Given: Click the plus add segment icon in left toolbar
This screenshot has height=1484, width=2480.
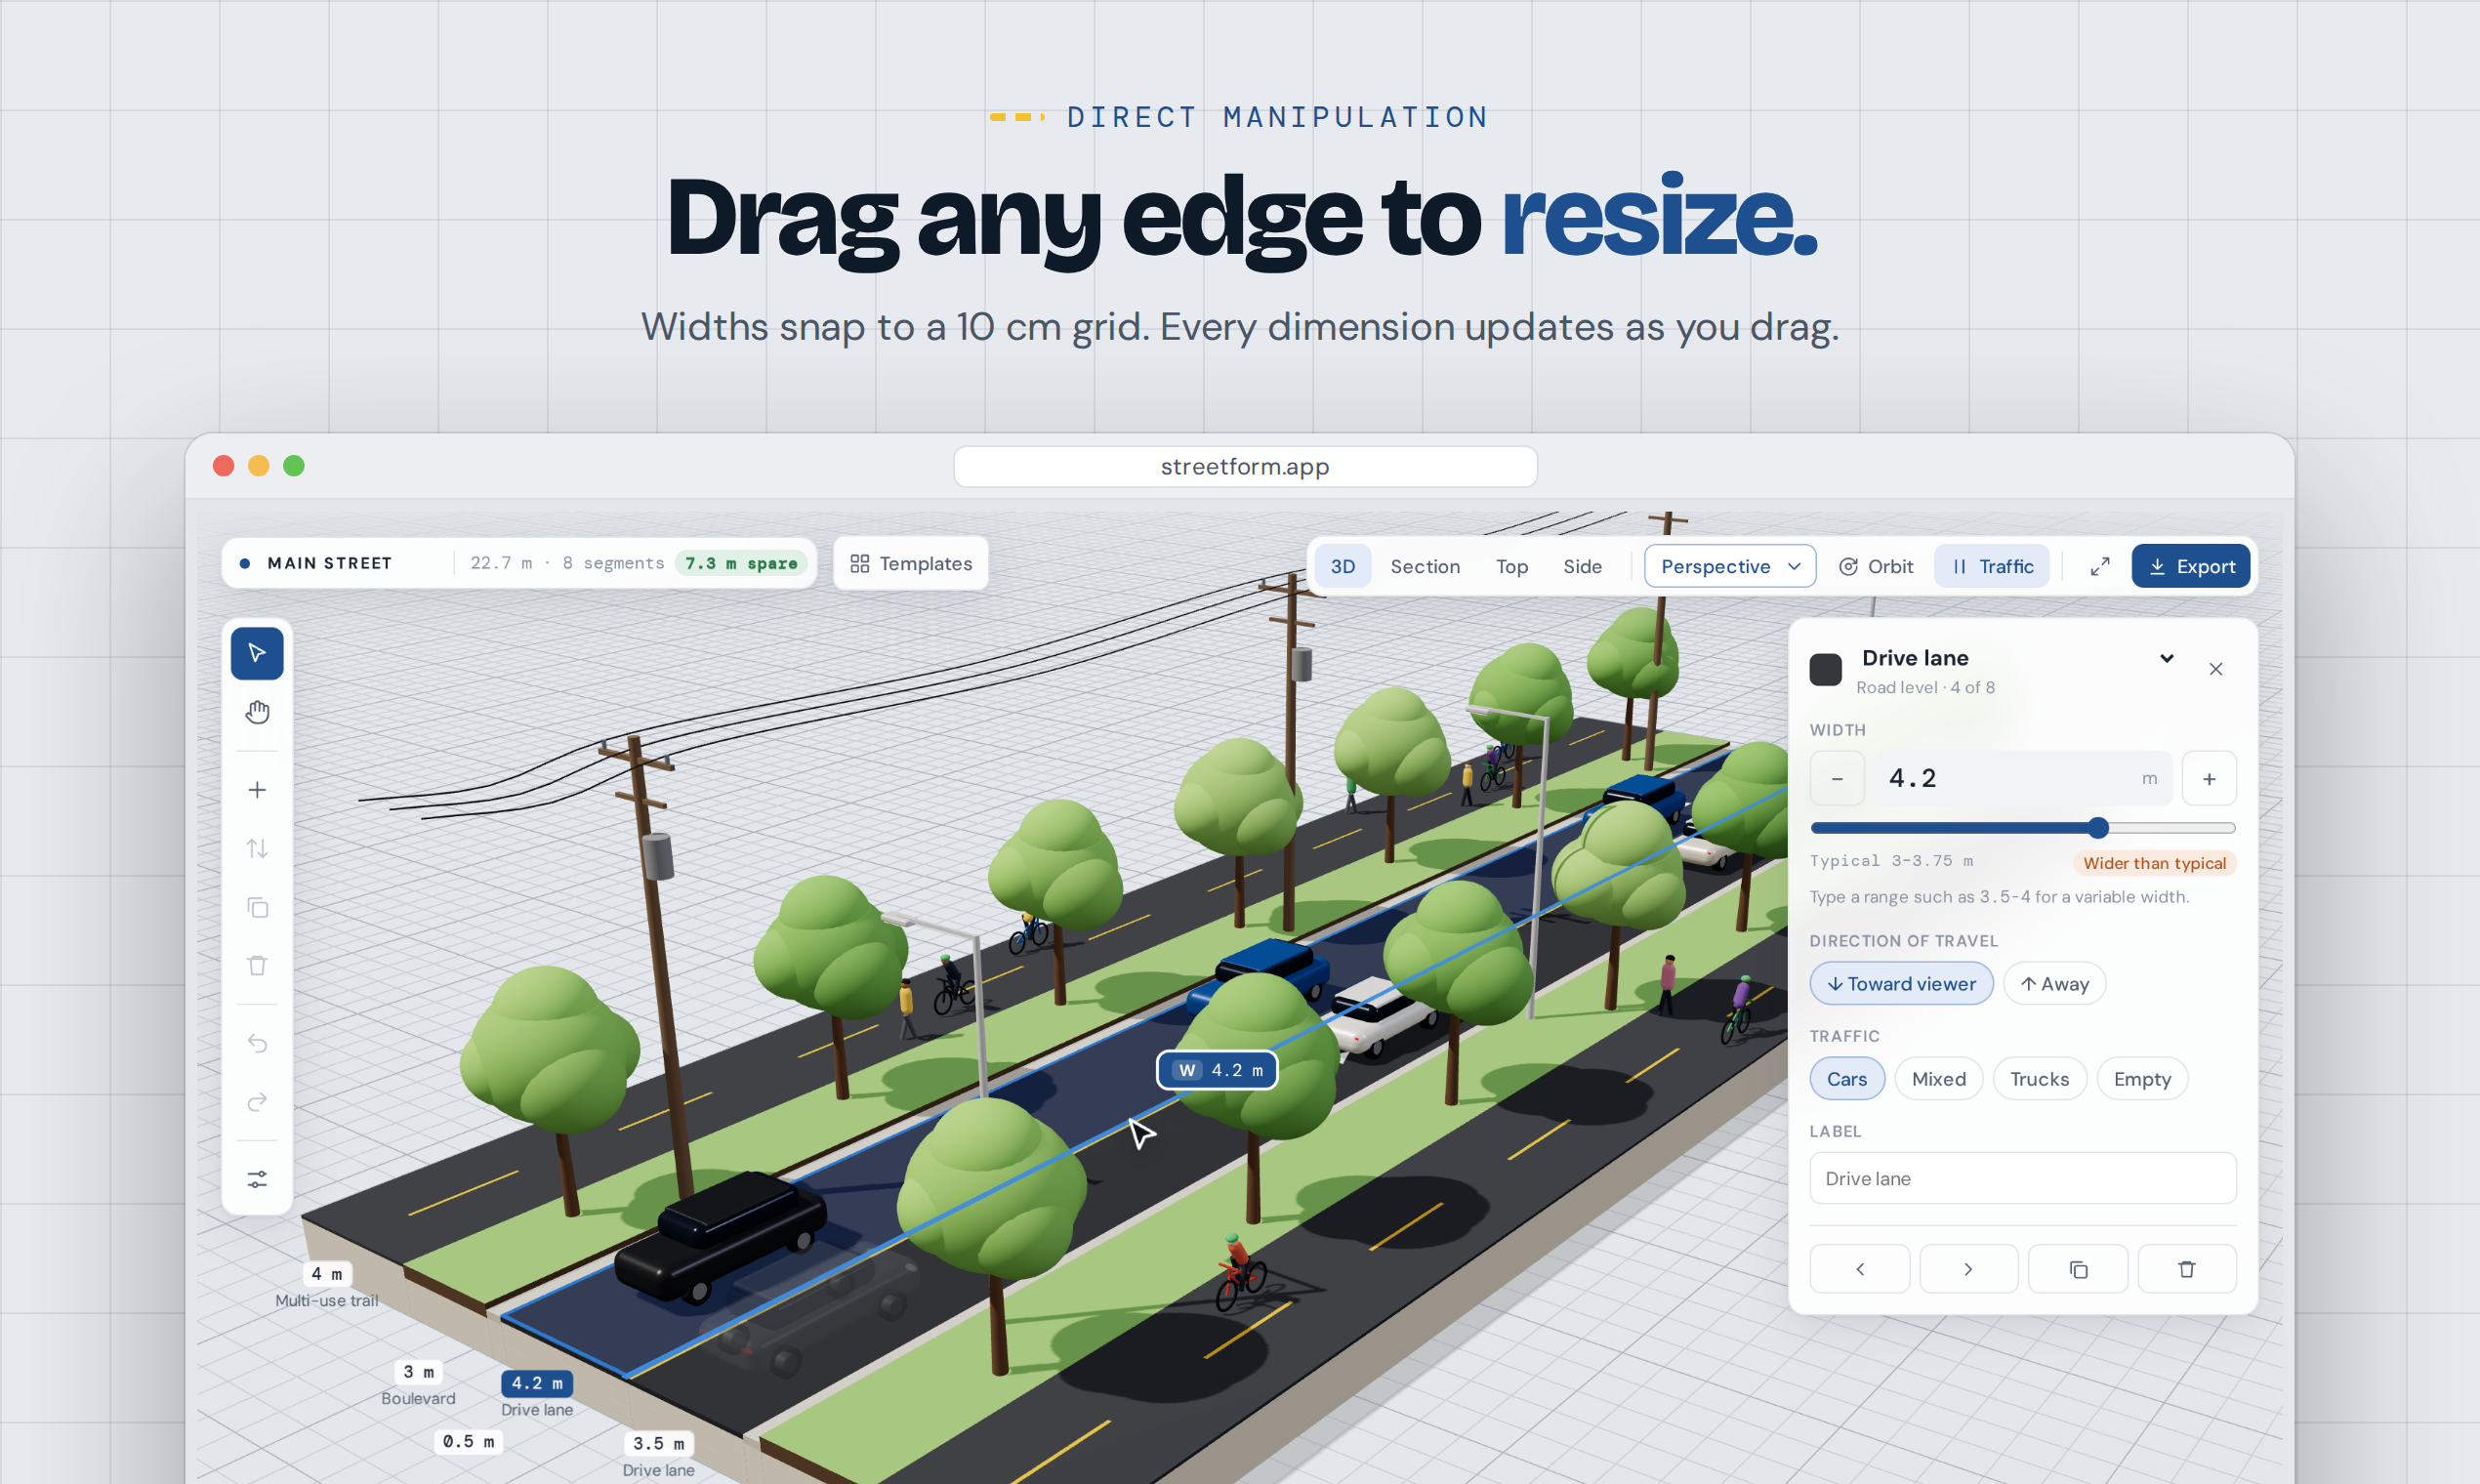Looking at the screenshot, I should pyautogui.click(x=257, y=790).
